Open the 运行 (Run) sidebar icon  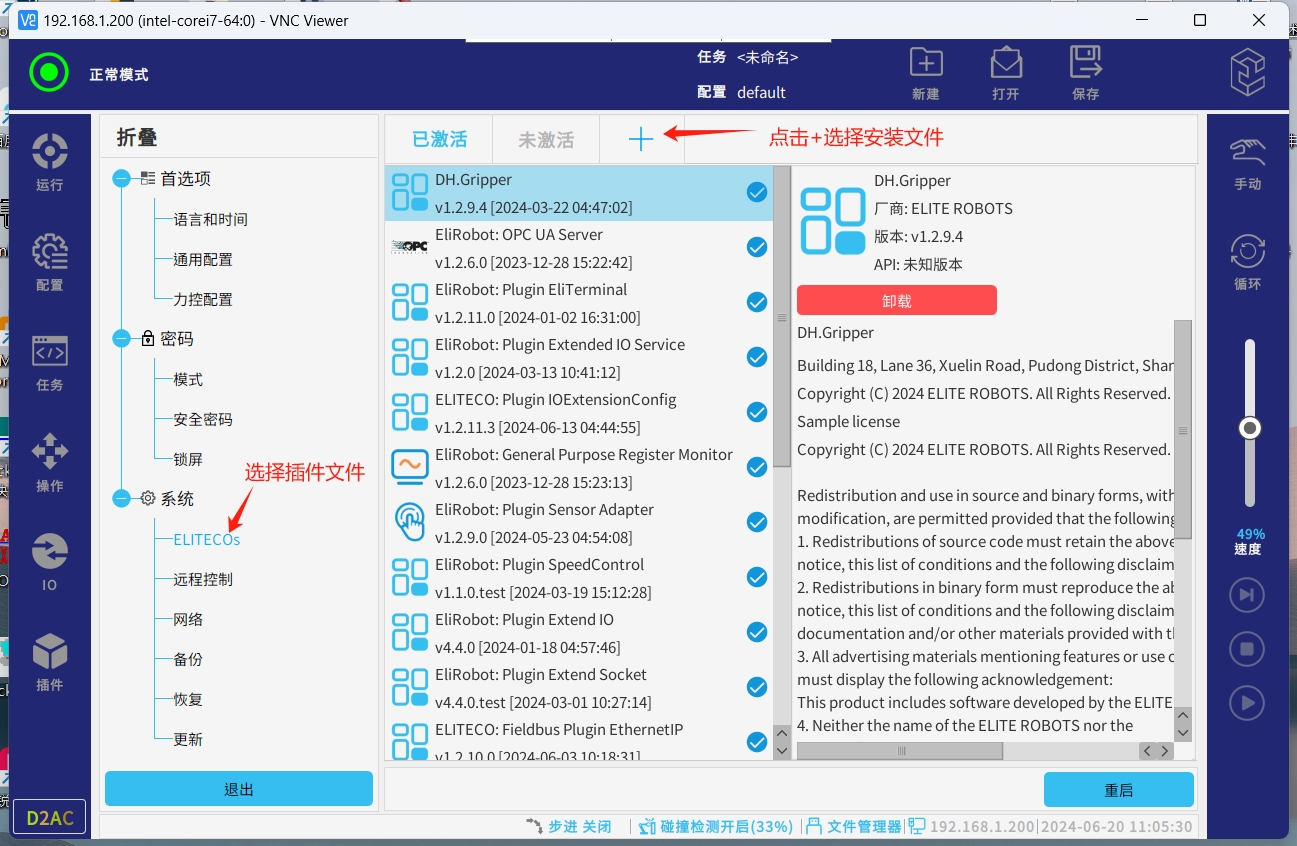coord(49,161)
